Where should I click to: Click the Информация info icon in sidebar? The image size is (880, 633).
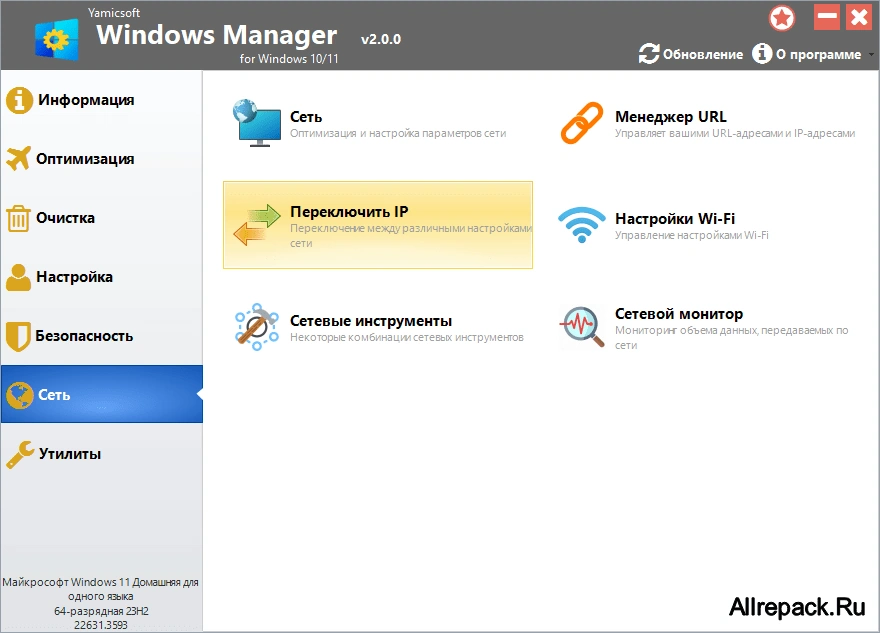[x=19, y=100]
